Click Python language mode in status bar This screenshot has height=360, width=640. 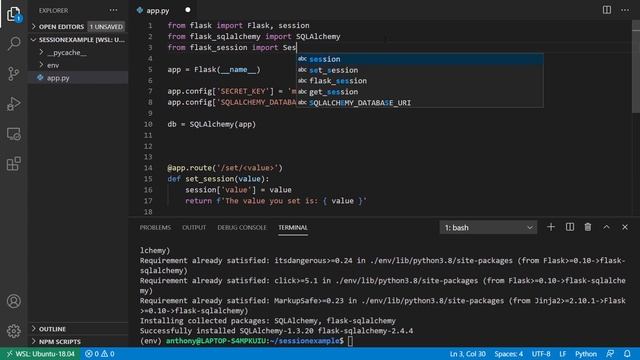586,354
